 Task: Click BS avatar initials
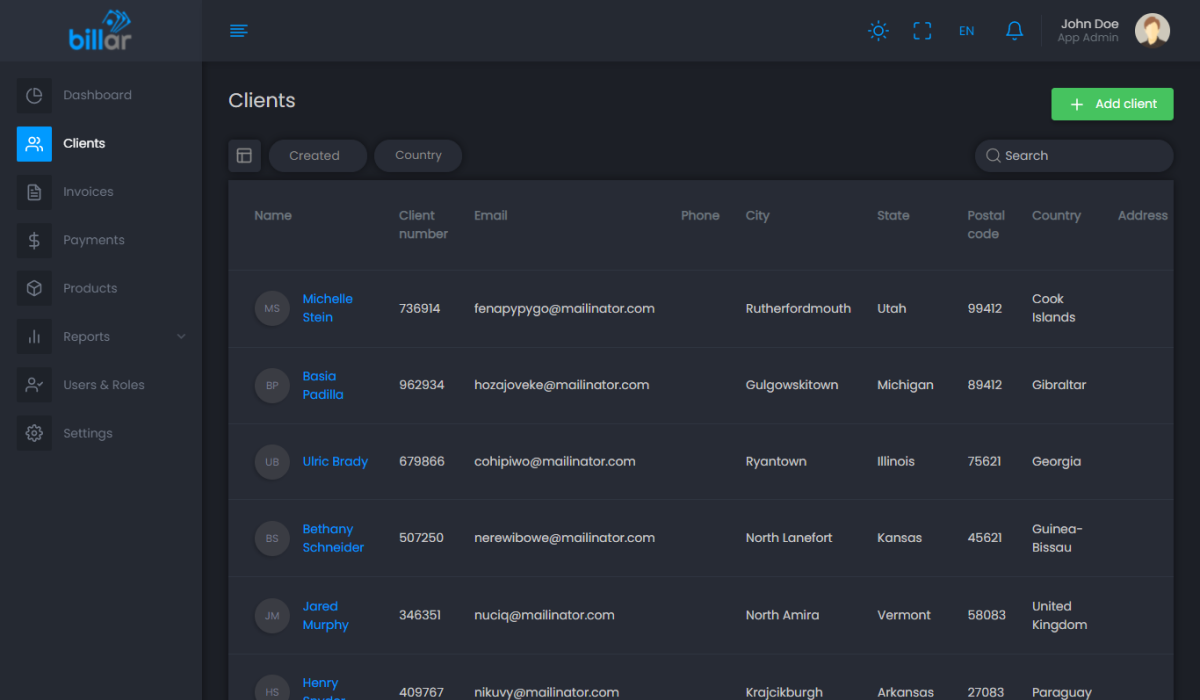272,538
